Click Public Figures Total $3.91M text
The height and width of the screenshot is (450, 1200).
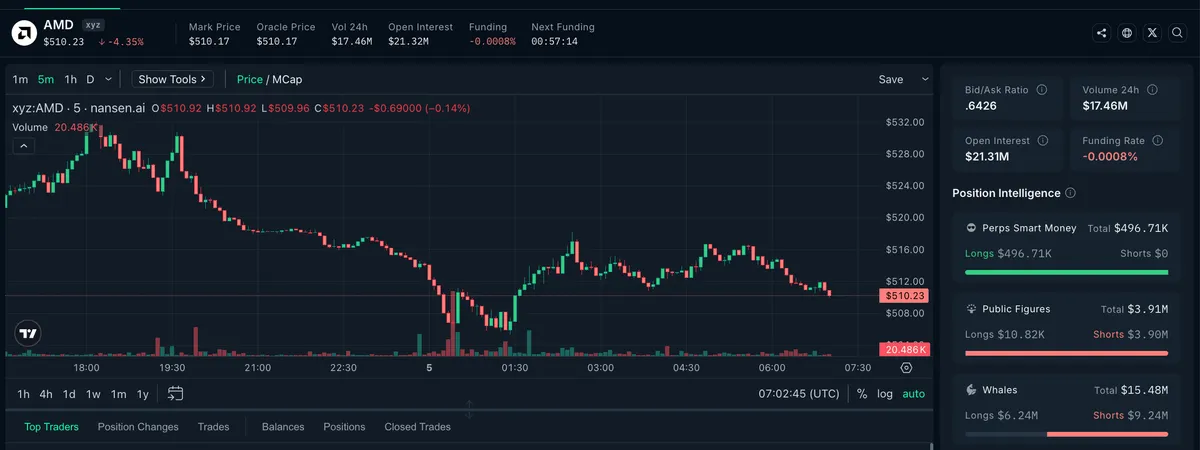click(x=1134, y=310)
